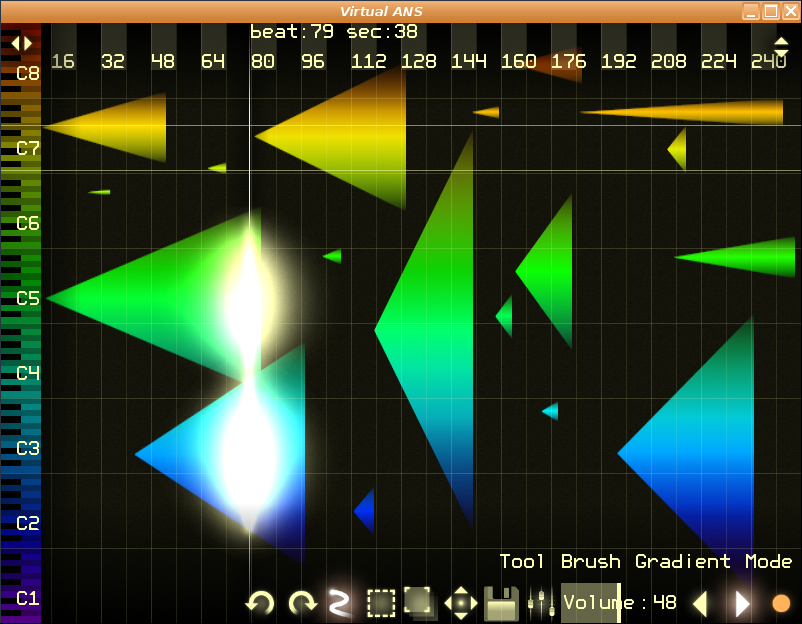Screen dimensions: 802x624
Task: Click the C1 piano key label
Action: [x=28, y=598]
